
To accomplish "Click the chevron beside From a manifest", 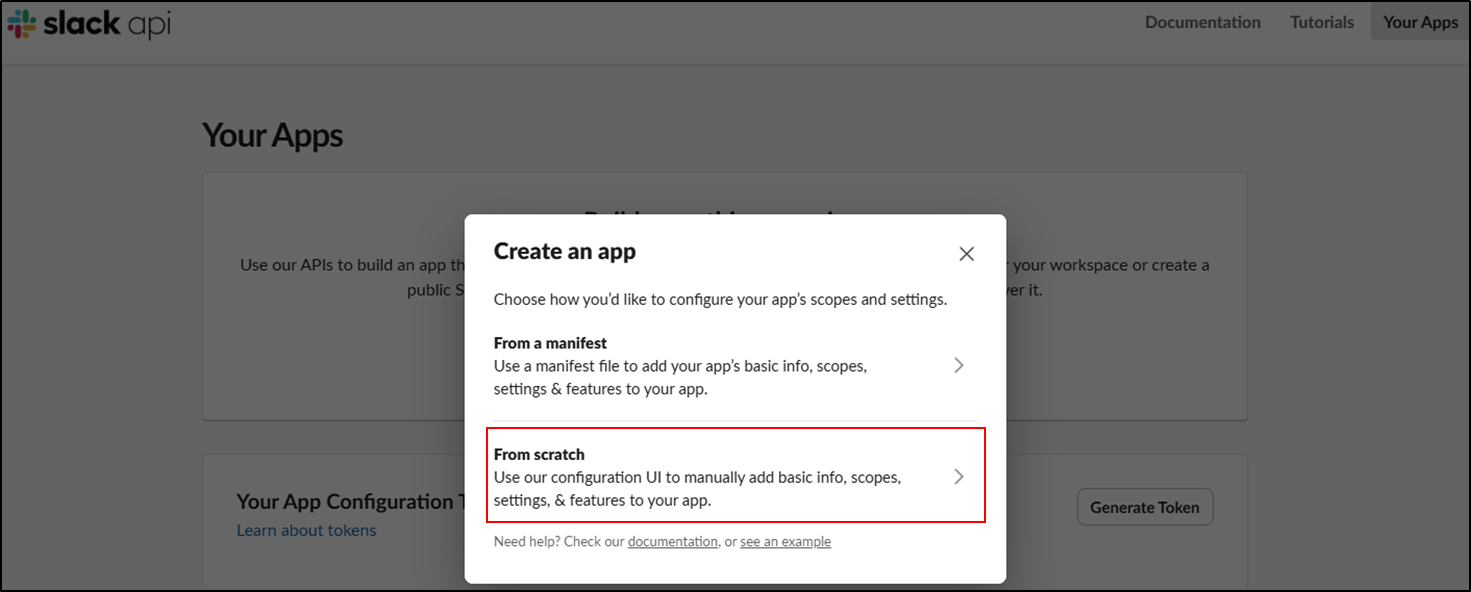I will (x=958, y=366).
